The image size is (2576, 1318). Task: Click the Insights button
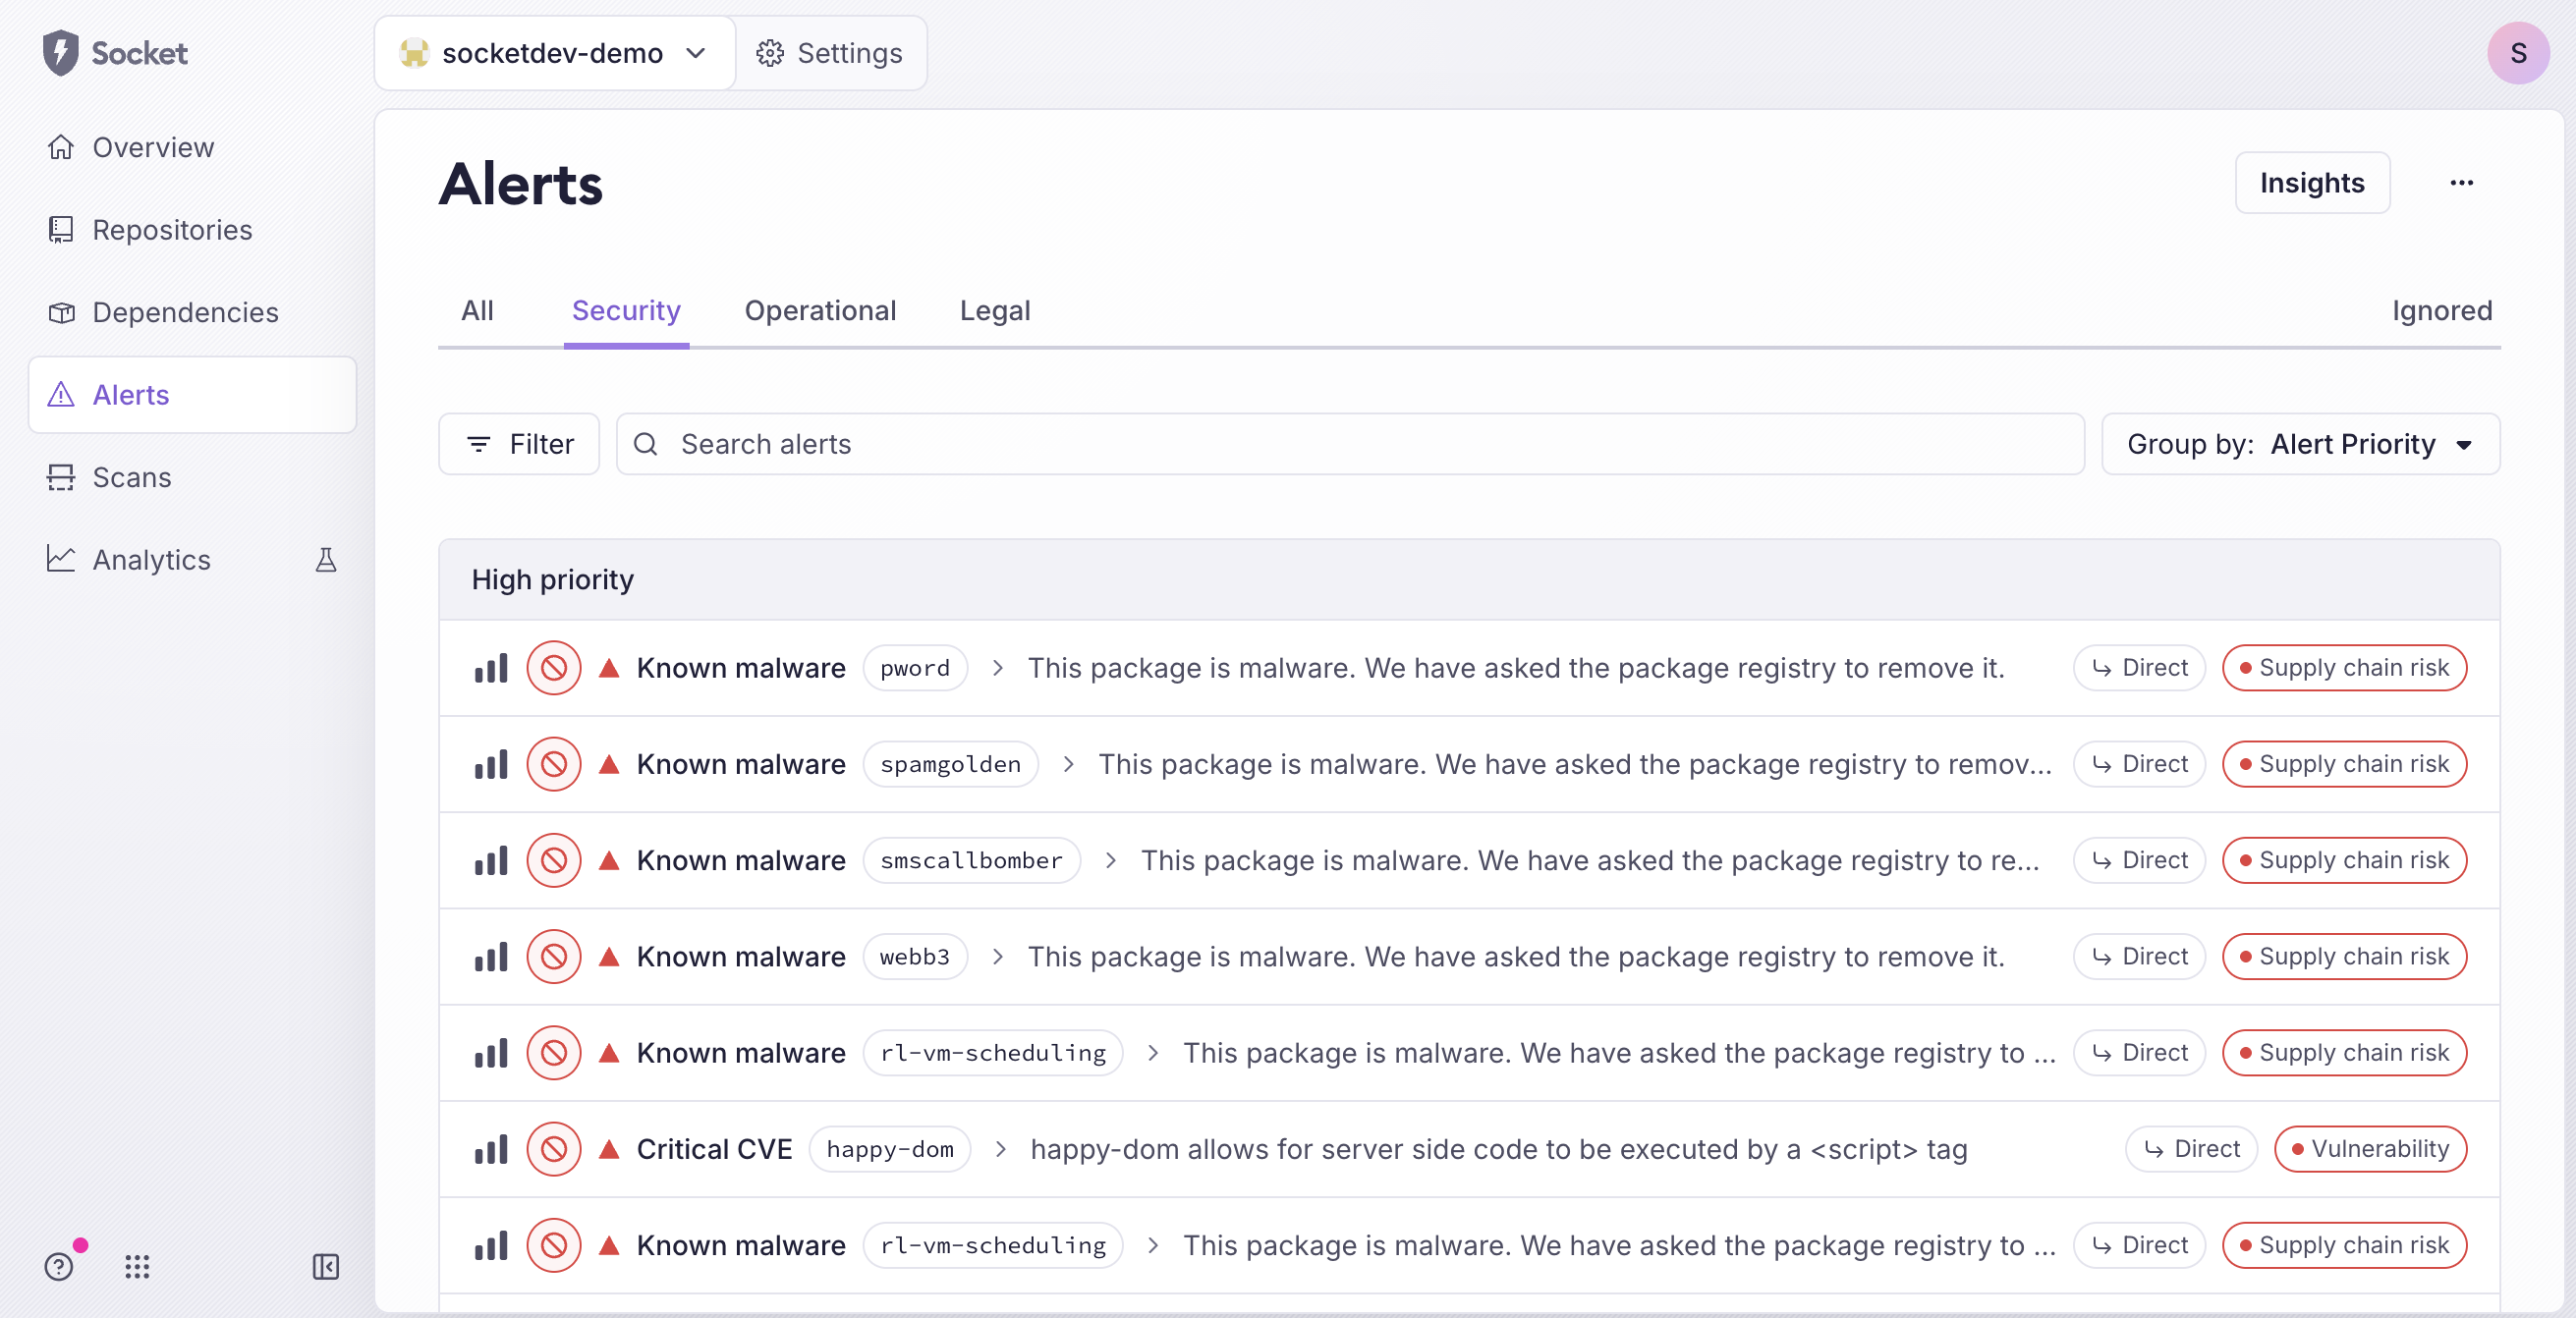click(2311, 183)
